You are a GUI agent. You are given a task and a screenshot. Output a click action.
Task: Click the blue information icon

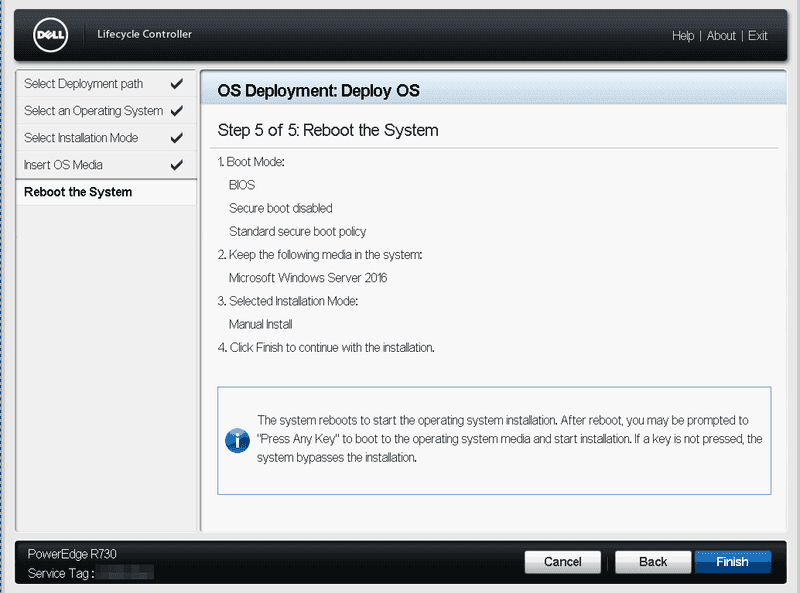tap(237, 440)
